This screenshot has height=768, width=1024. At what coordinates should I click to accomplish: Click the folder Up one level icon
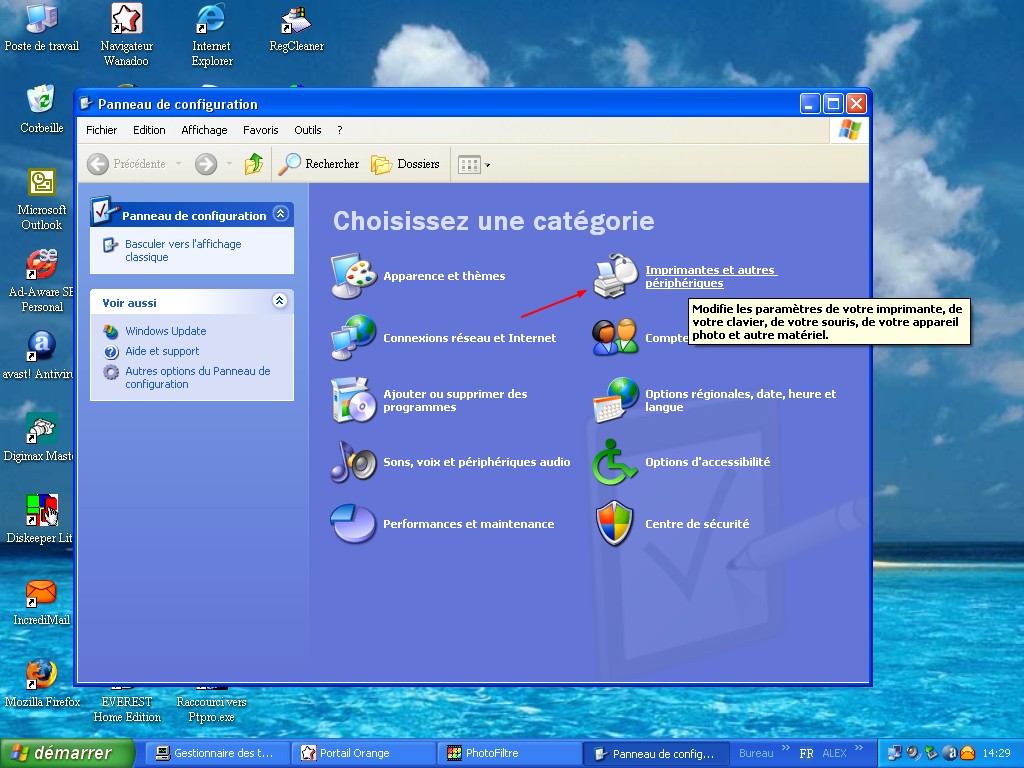(x=254, y=164)
